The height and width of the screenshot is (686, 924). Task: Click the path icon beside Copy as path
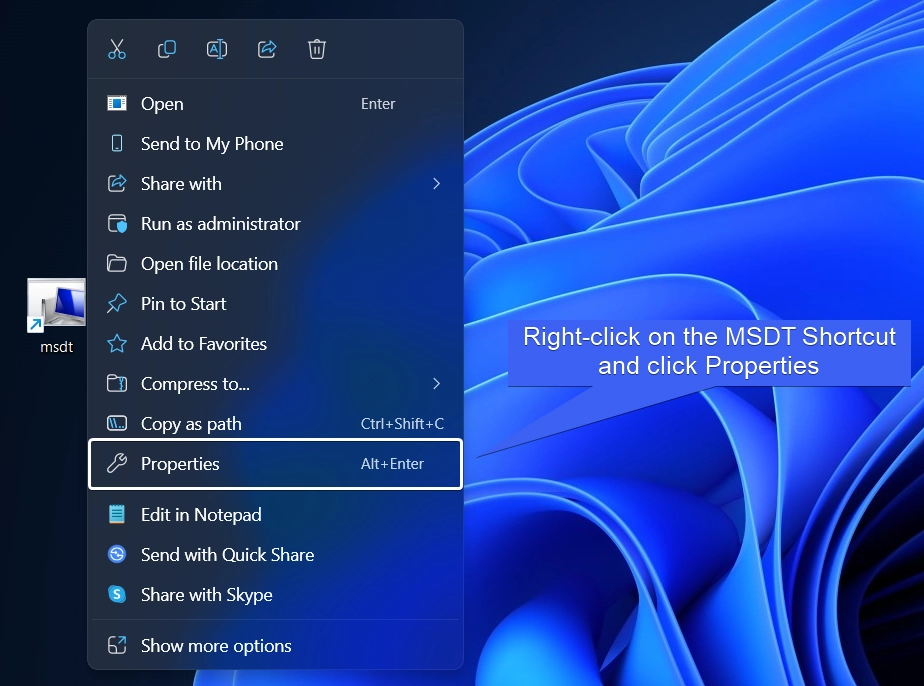[x=117, y=423]
